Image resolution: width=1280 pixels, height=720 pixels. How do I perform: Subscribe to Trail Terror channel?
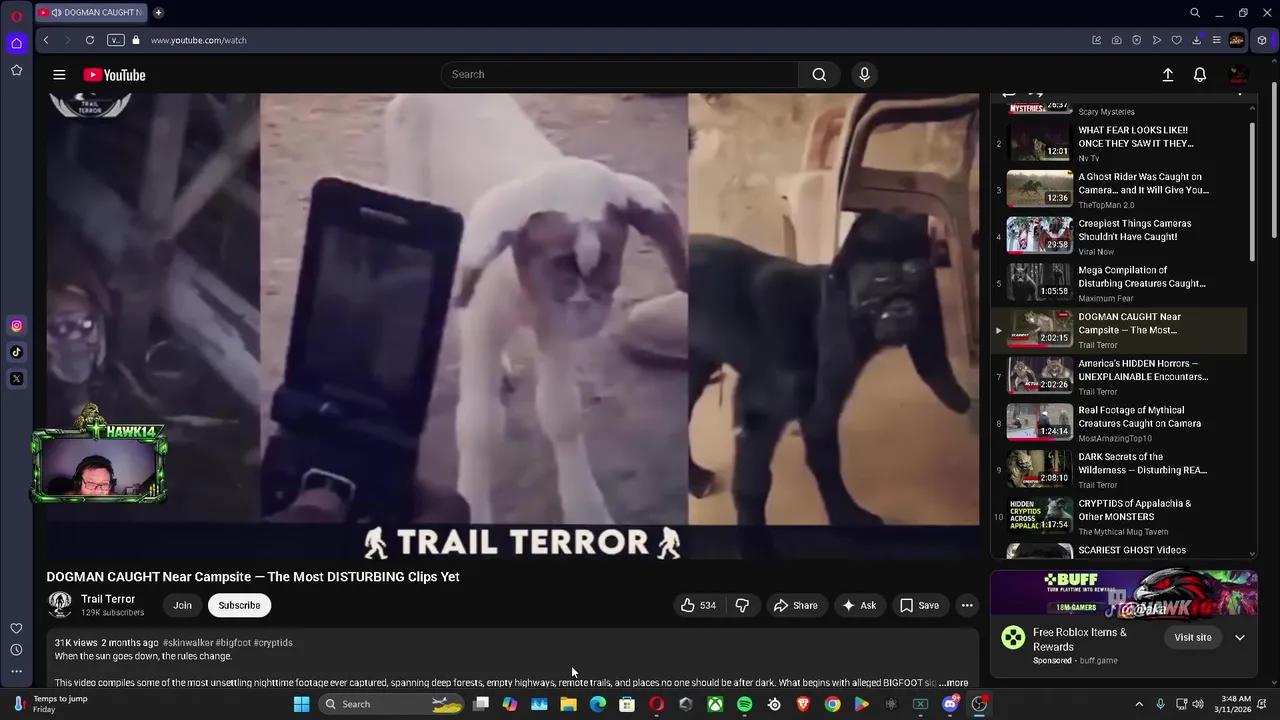(x=239, y=605)
